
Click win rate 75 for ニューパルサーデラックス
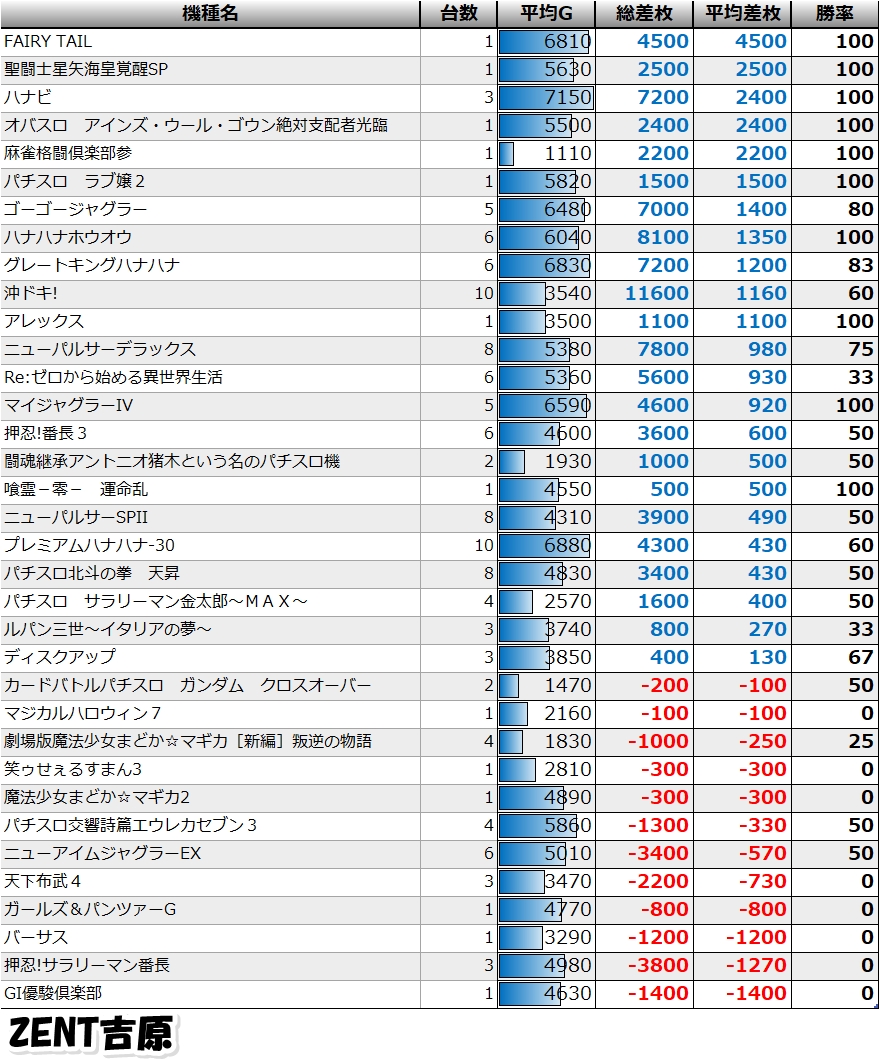[x=861, y=350]
